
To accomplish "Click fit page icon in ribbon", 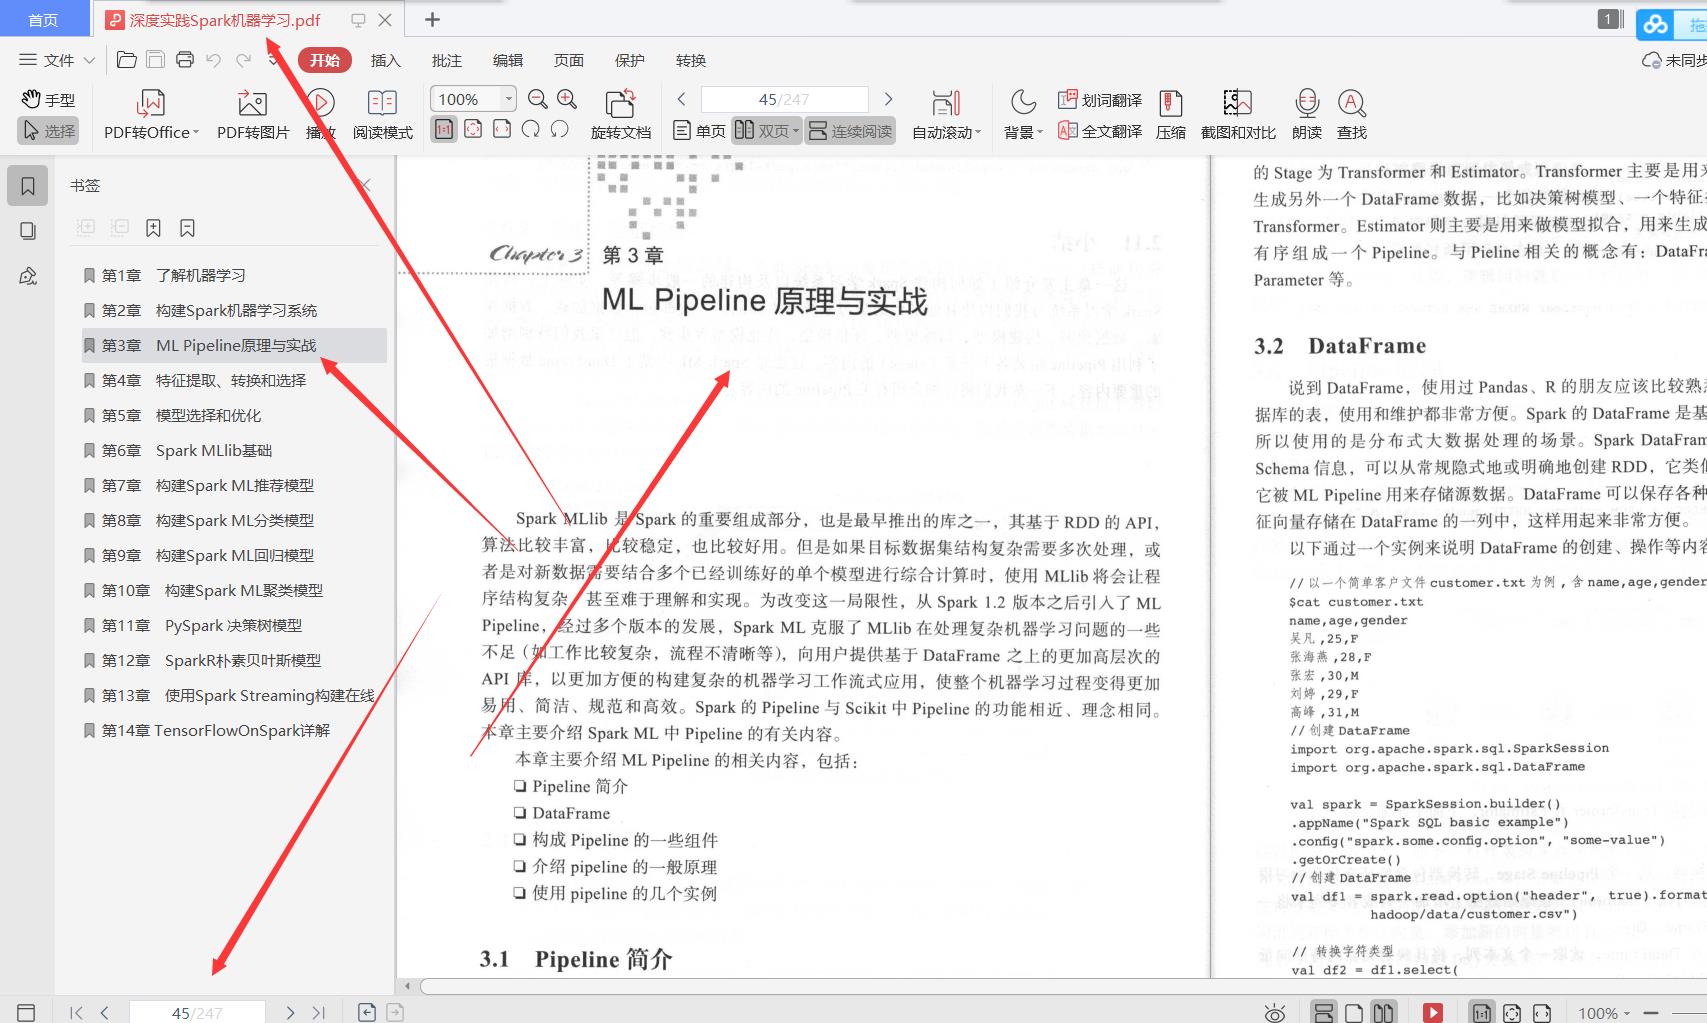I will tap(473, 129).
